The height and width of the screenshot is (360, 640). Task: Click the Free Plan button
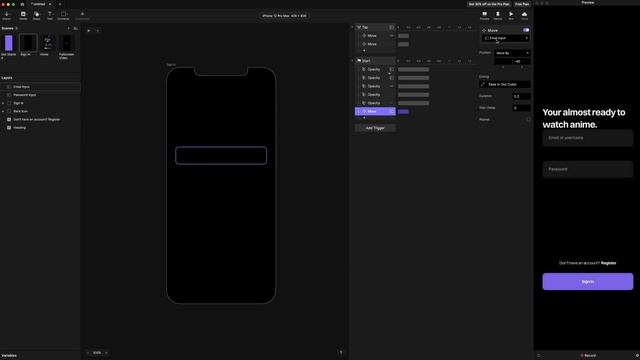[522, 4]
